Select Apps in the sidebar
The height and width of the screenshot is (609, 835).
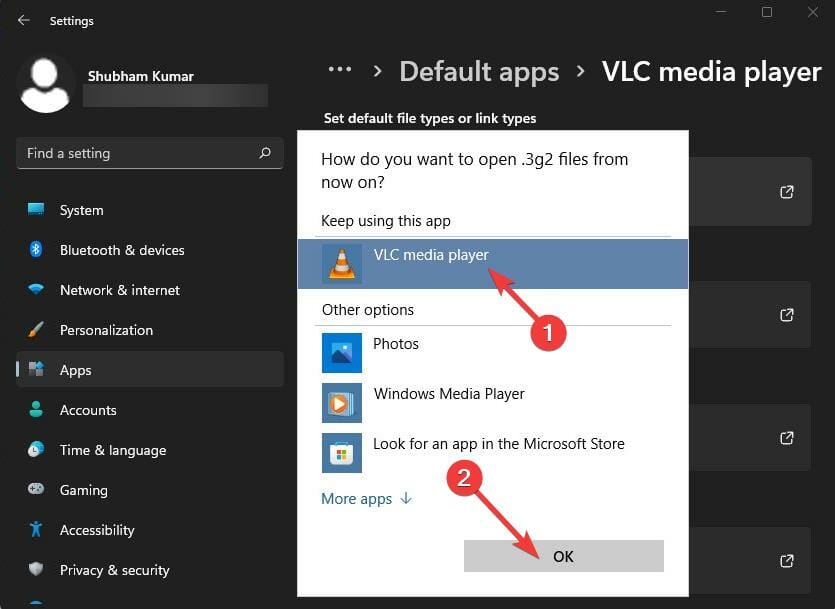coord(150,369)
